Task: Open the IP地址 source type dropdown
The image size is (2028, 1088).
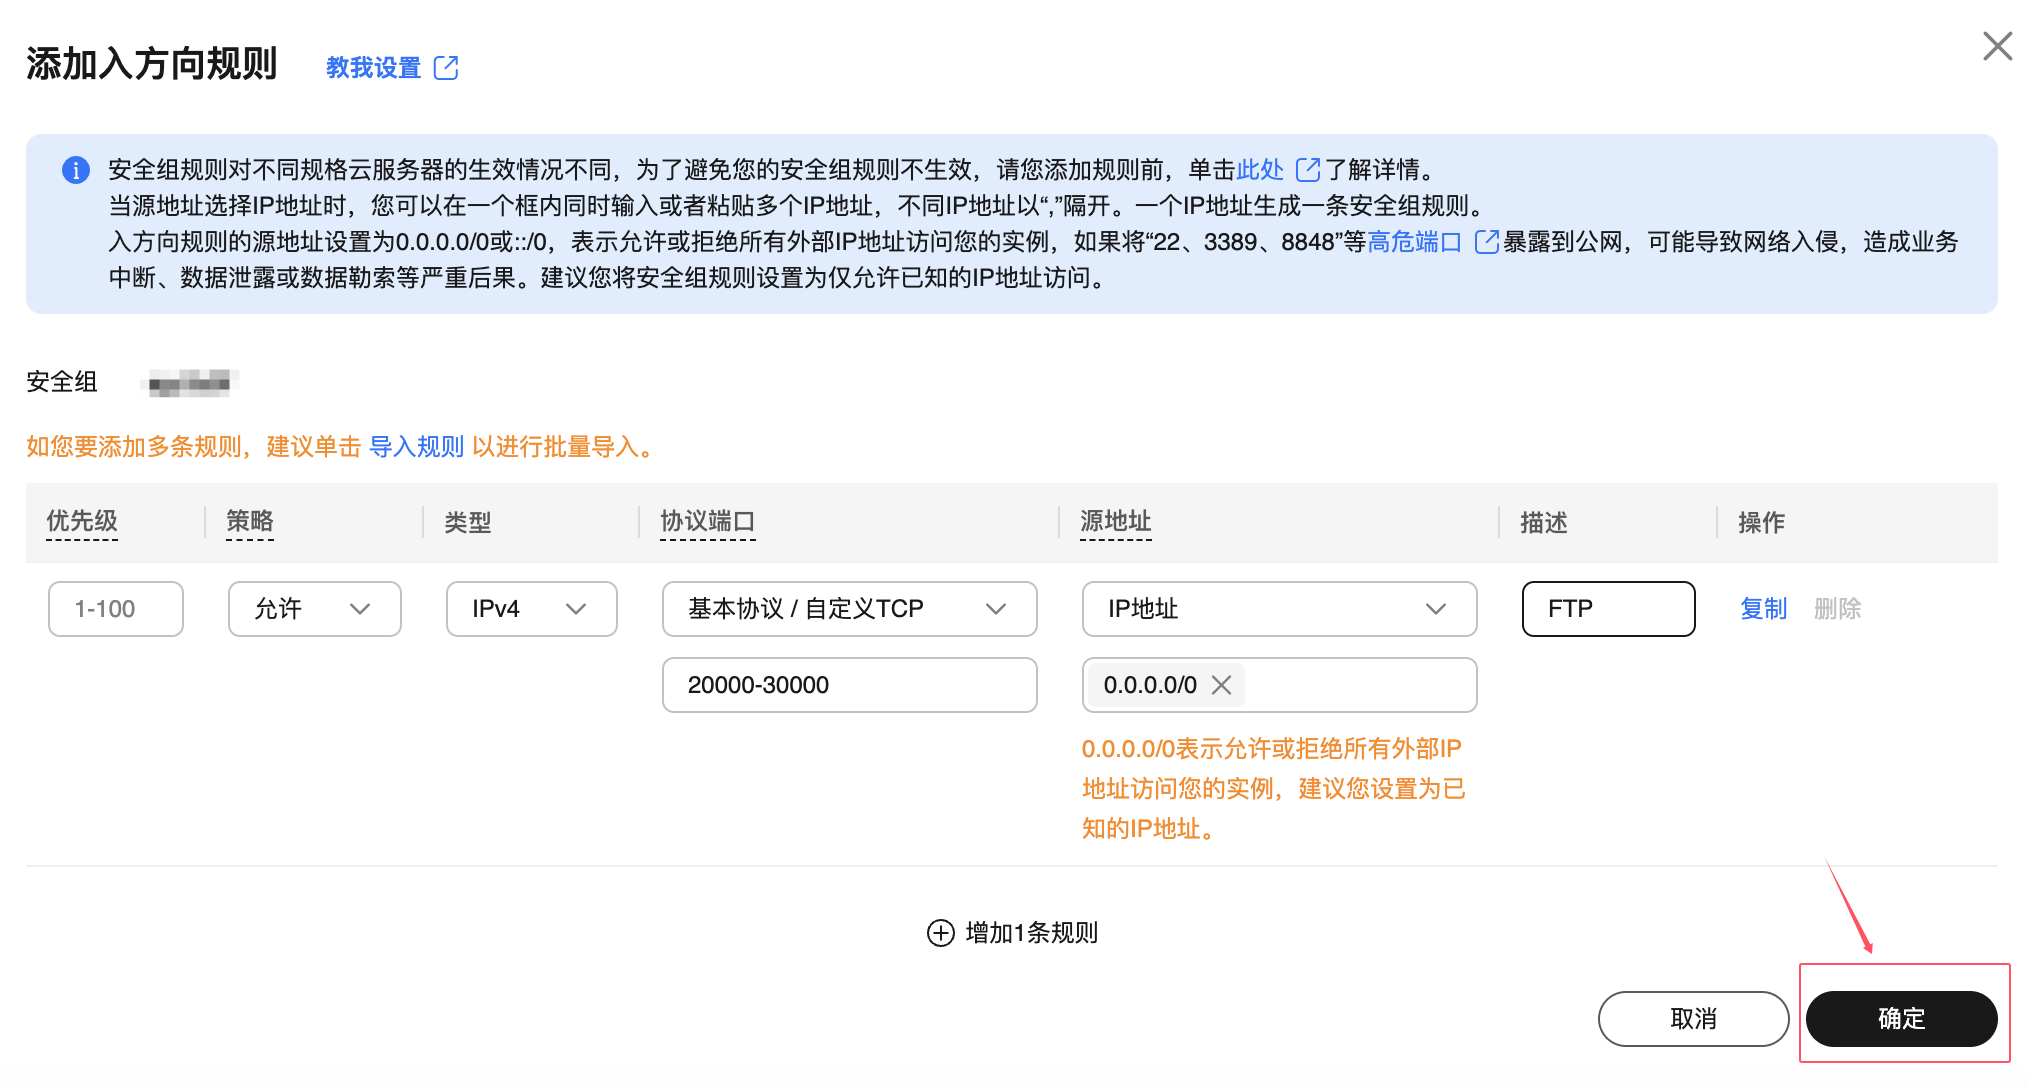Action: 1280,609
